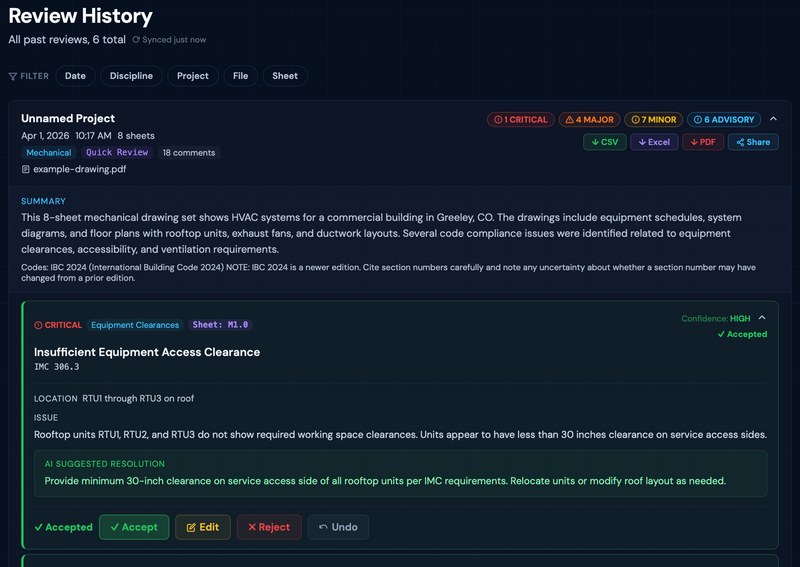
Task: Click the Apr 1, 2026 date text
Action: 45,136
